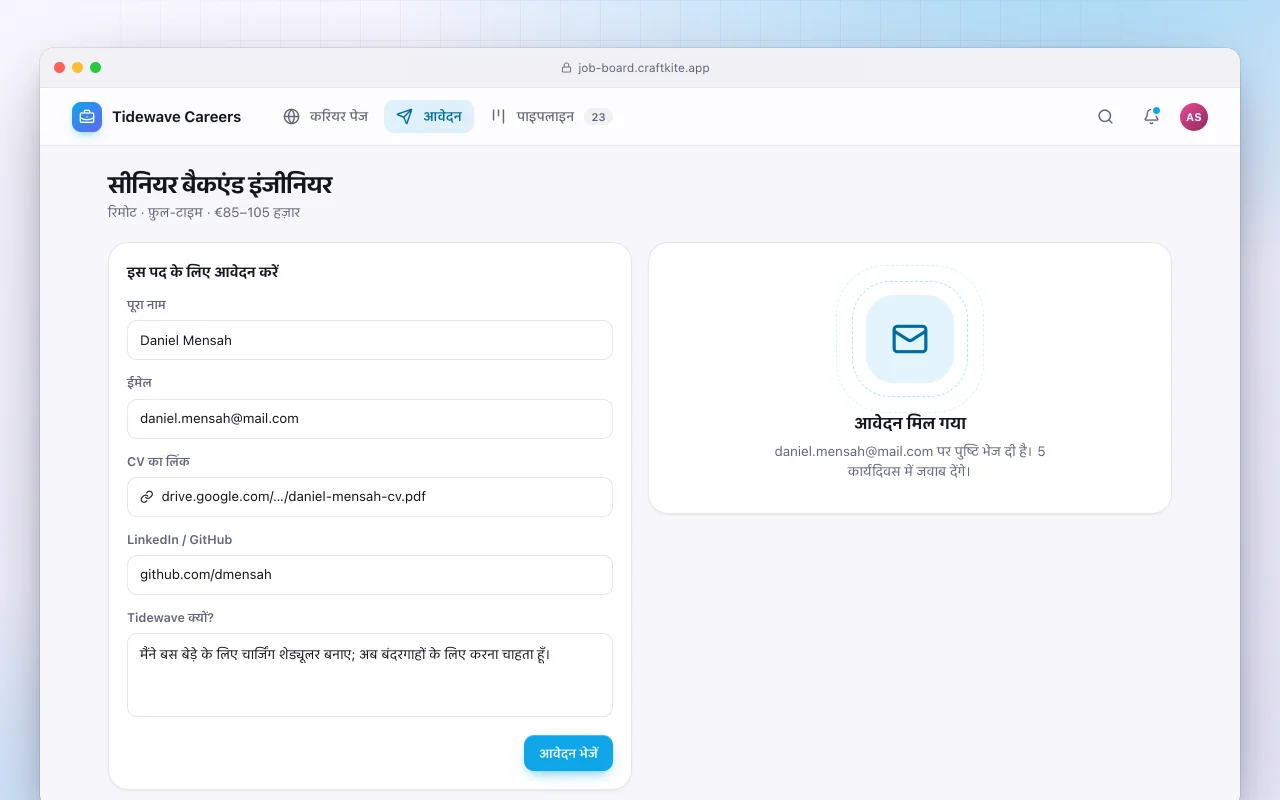Click the paper plane icon beside आवेदन
This screenshot has height=800, width=1280.
(x=404, y=117)
